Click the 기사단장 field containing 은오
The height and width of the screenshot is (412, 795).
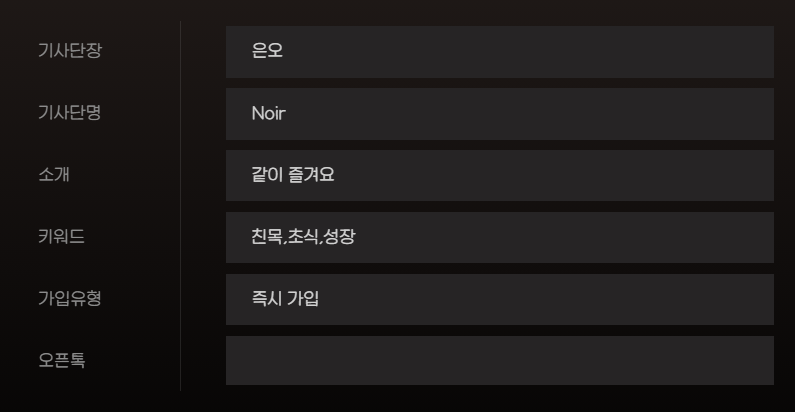coord(499,51)
